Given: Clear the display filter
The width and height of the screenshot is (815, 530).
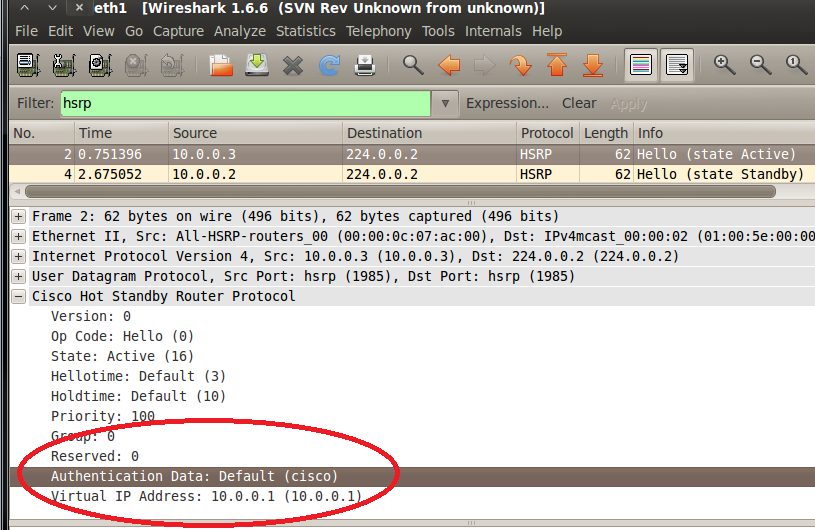Looking at the screenshot, I should pyautogui.click(x=579, y=103).
